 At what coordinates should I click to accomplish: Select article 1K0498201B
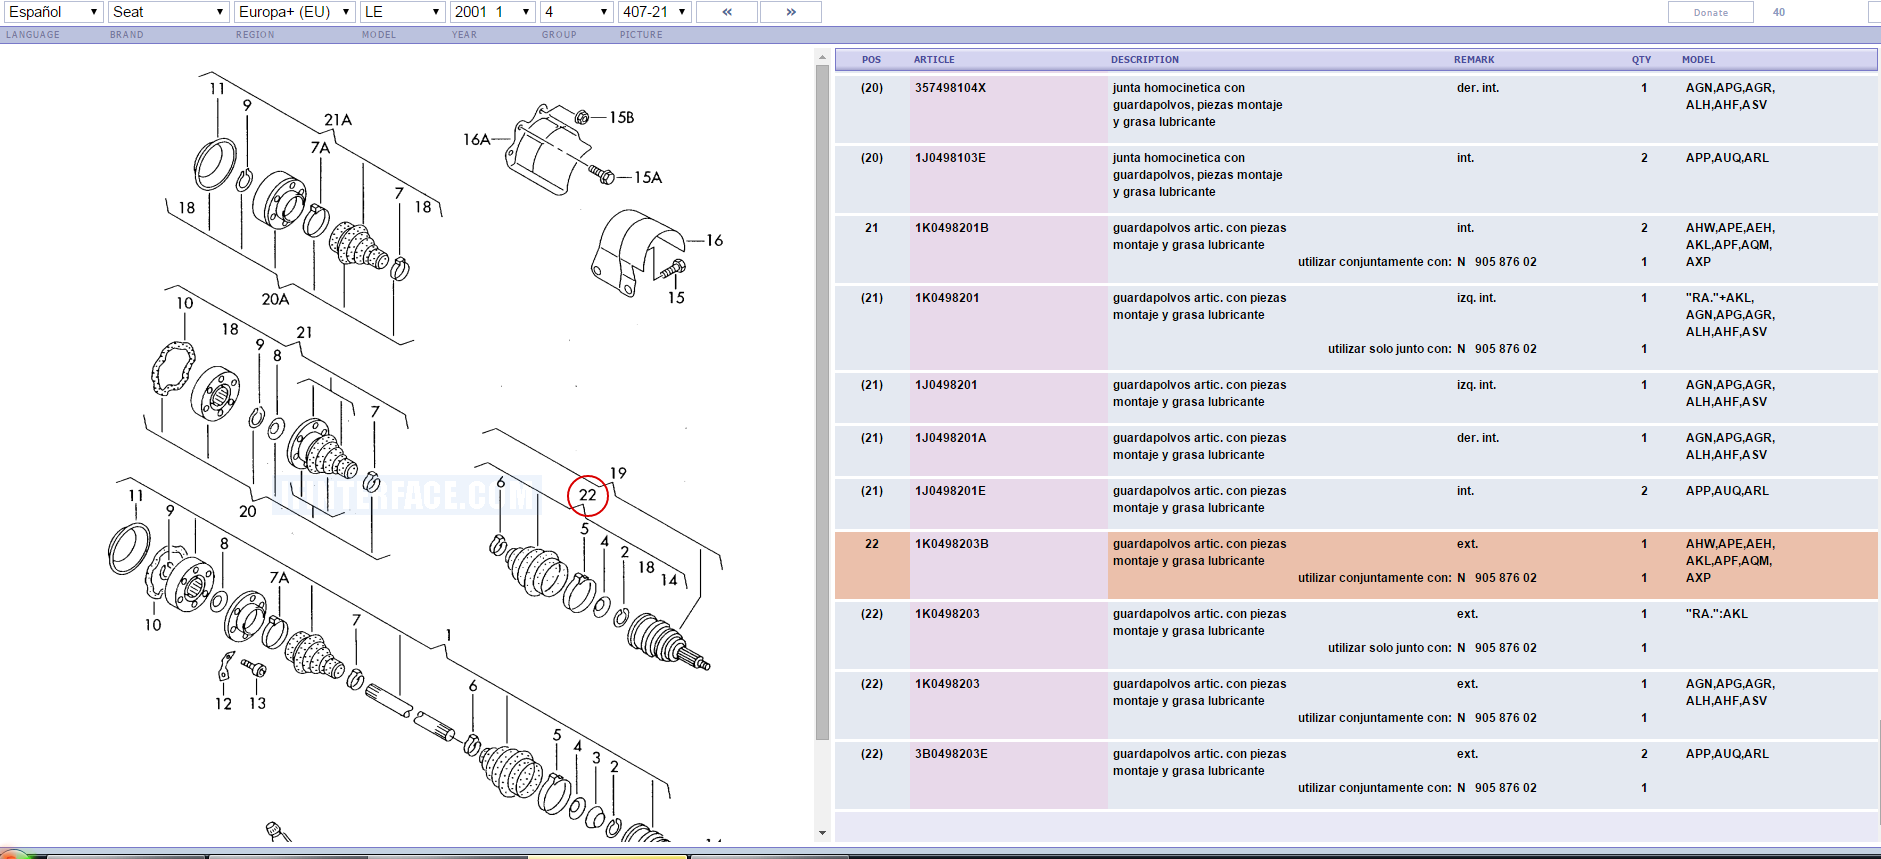pos(951,228)
